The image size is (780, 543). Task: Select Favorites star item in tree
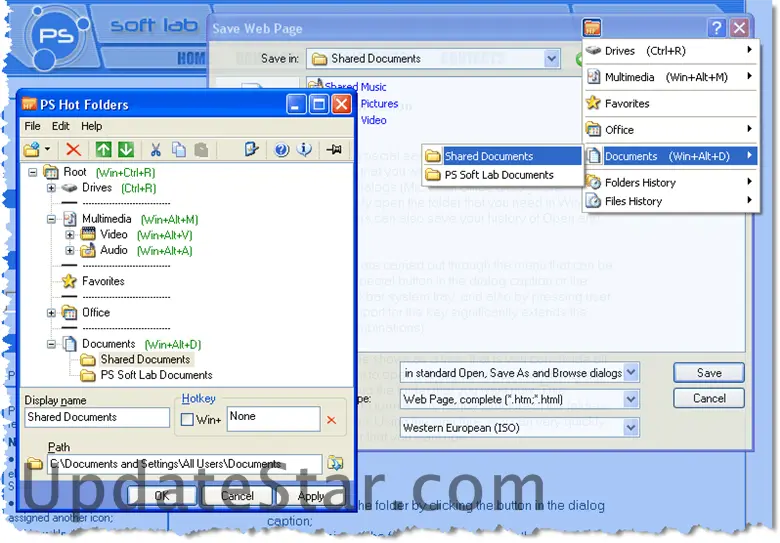[93, 281]
